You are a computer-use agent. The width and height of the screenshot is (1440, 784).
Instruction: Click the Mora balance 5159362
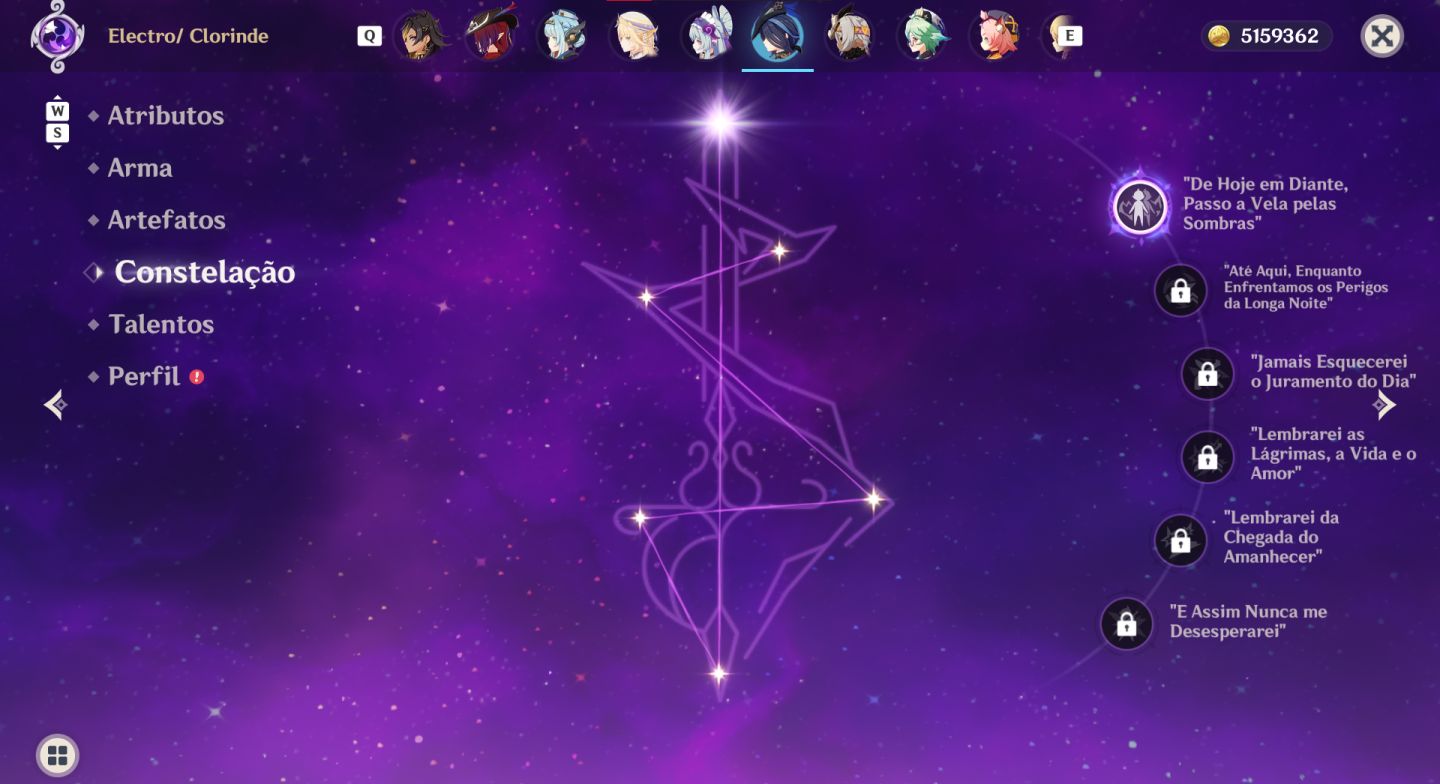point(1266,36)
